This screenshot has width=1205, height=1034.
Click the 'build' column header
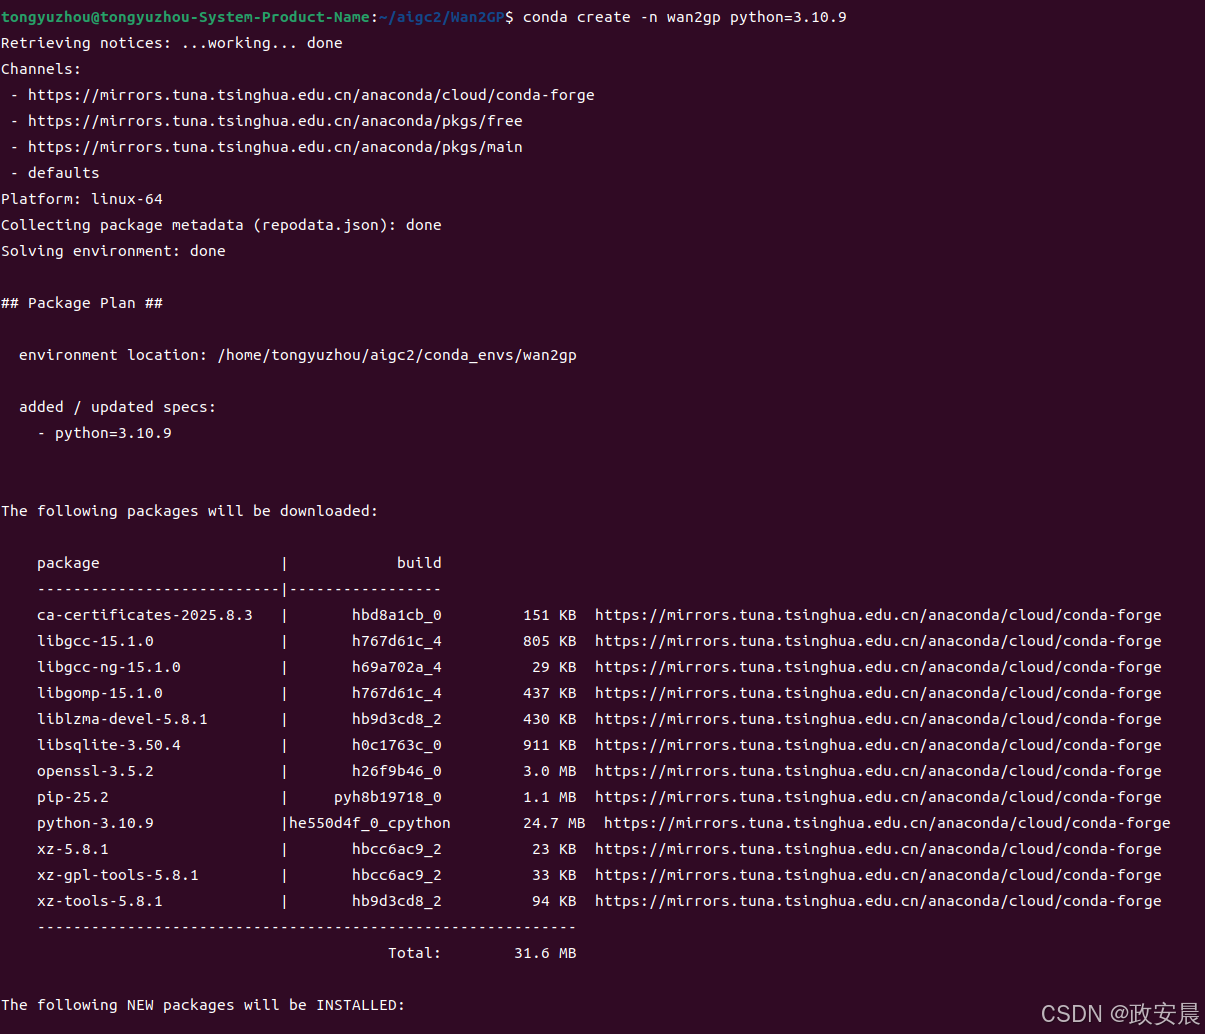[419, 563]
